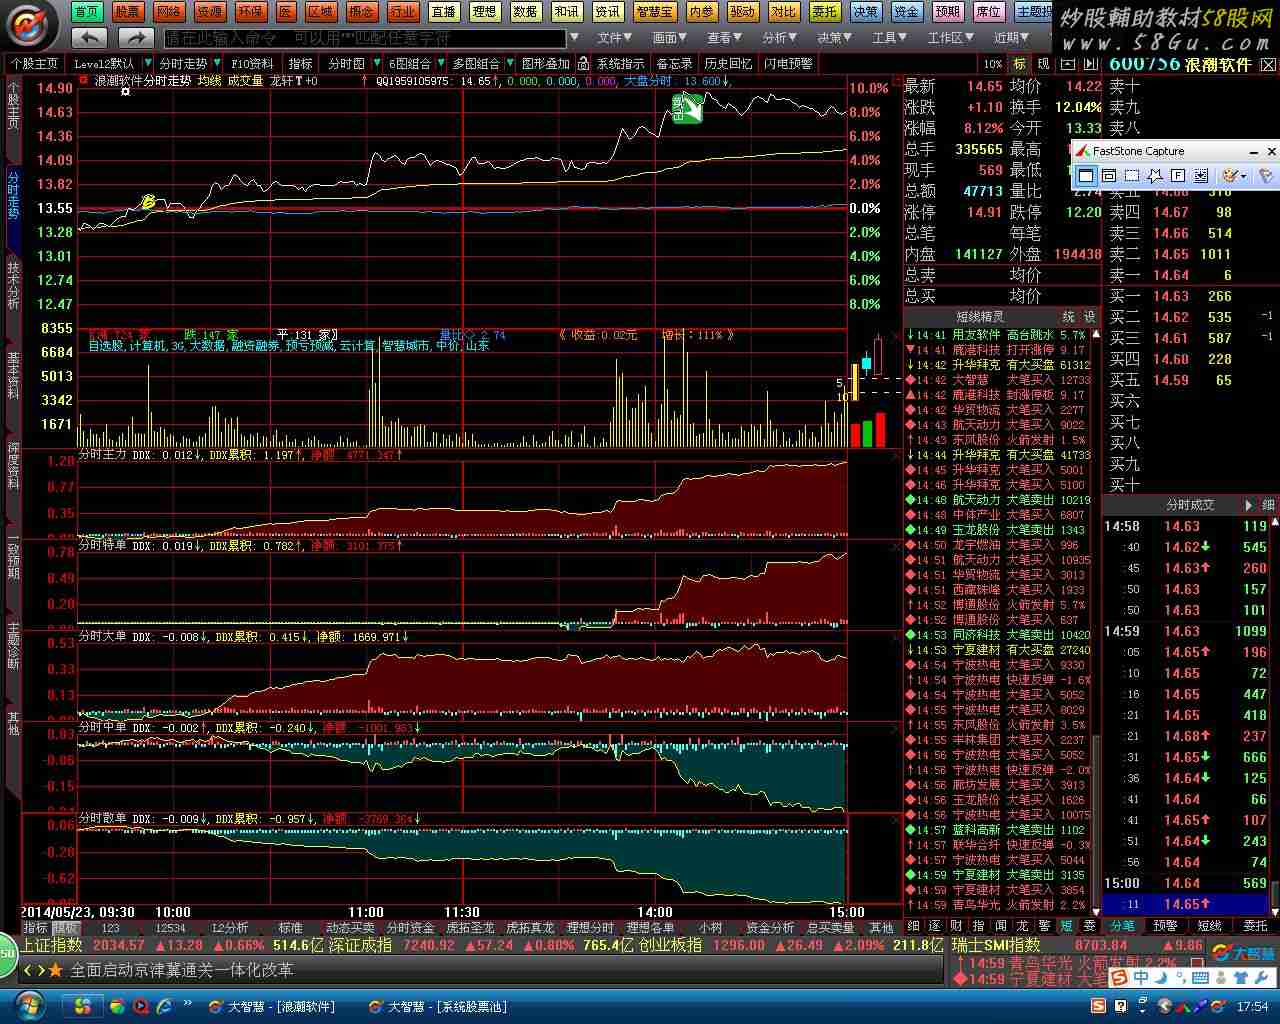Open Windows Start menu orb
This screenshot has width=1280, height=1024.
point(29,1005)
